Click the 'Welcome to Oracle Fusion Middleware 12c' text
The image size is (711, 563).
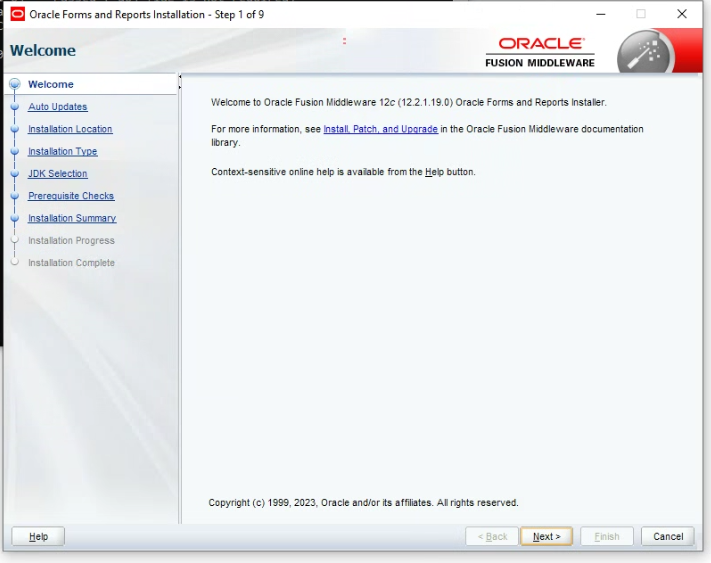(409, 102)
